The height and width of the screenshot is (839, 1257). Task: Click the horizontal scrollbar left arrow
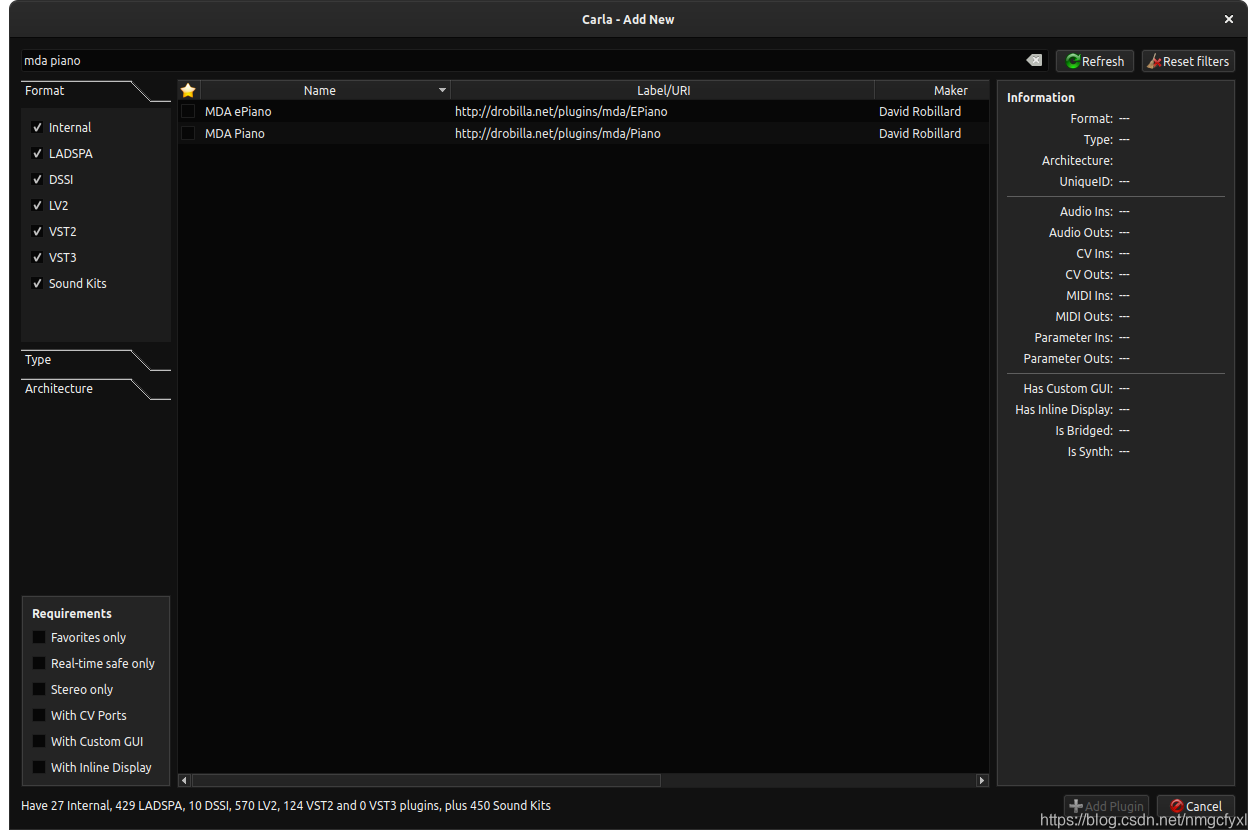[184, 780]
